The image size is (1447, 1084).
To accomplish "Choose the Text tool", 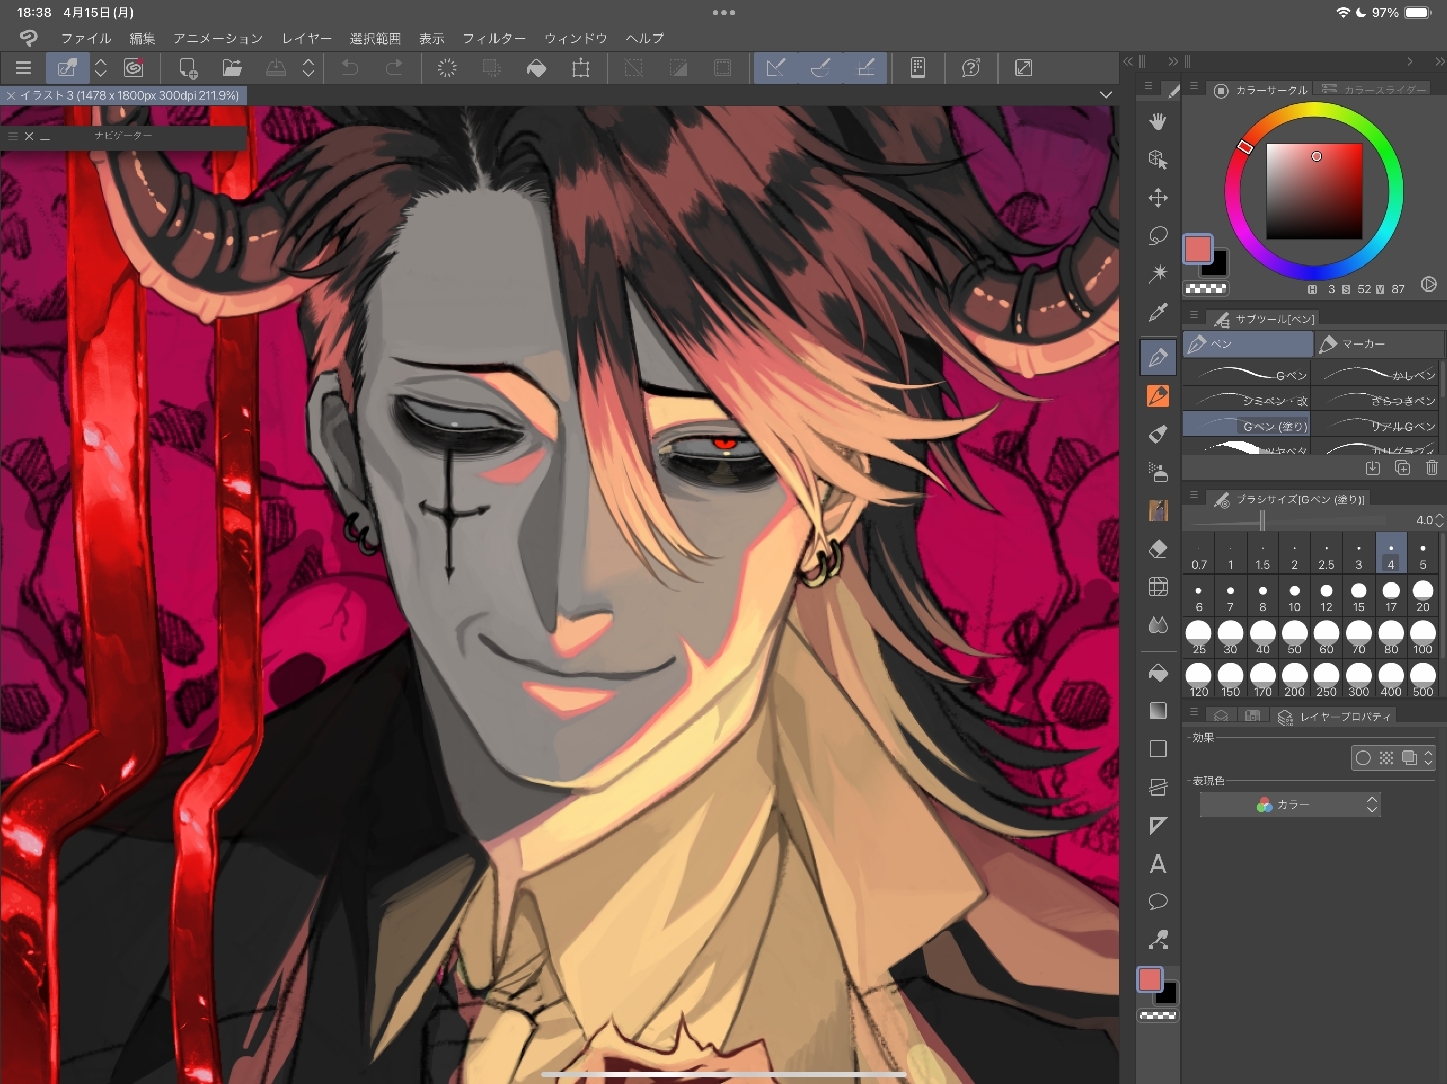I will tap(1158, 864).
